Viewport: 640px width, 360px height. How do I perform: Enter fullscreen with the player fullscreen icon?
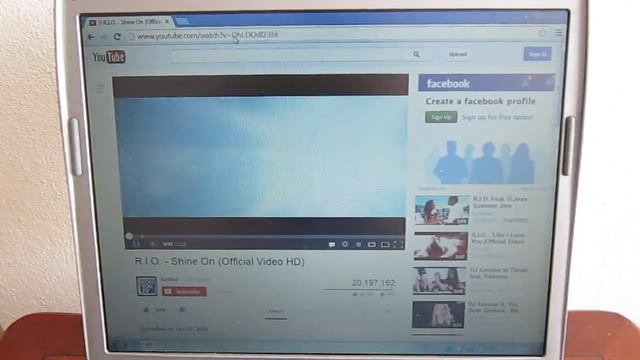coord(398,244)
